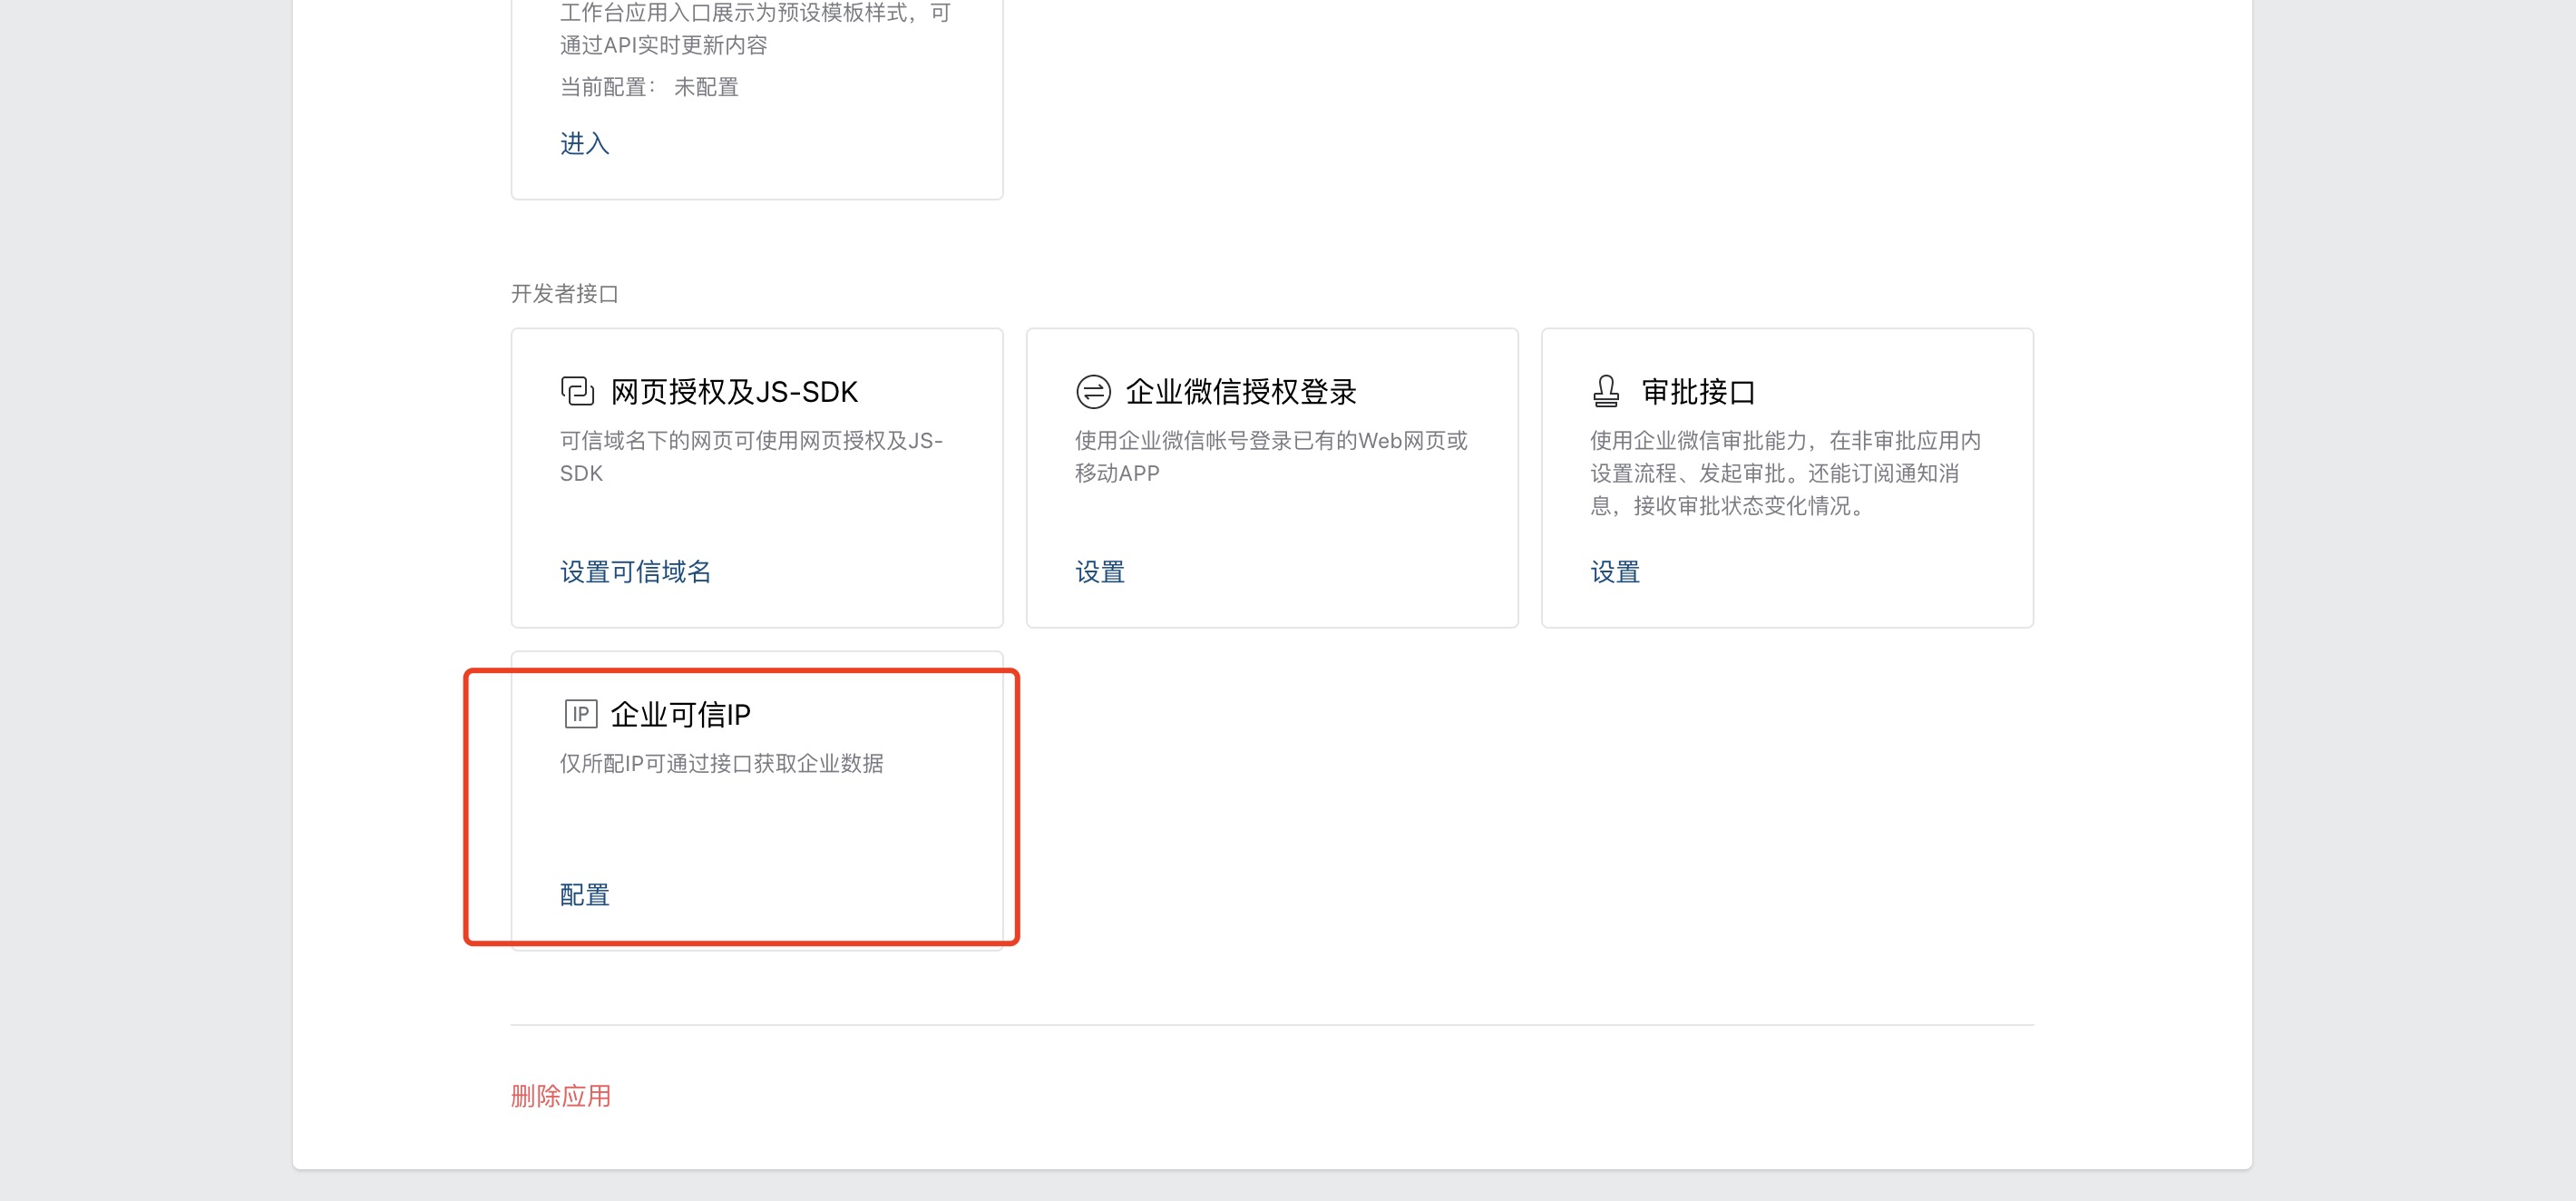
Task: Click the IP badge icon beside 企业可信IP
Action: (580, 714)
